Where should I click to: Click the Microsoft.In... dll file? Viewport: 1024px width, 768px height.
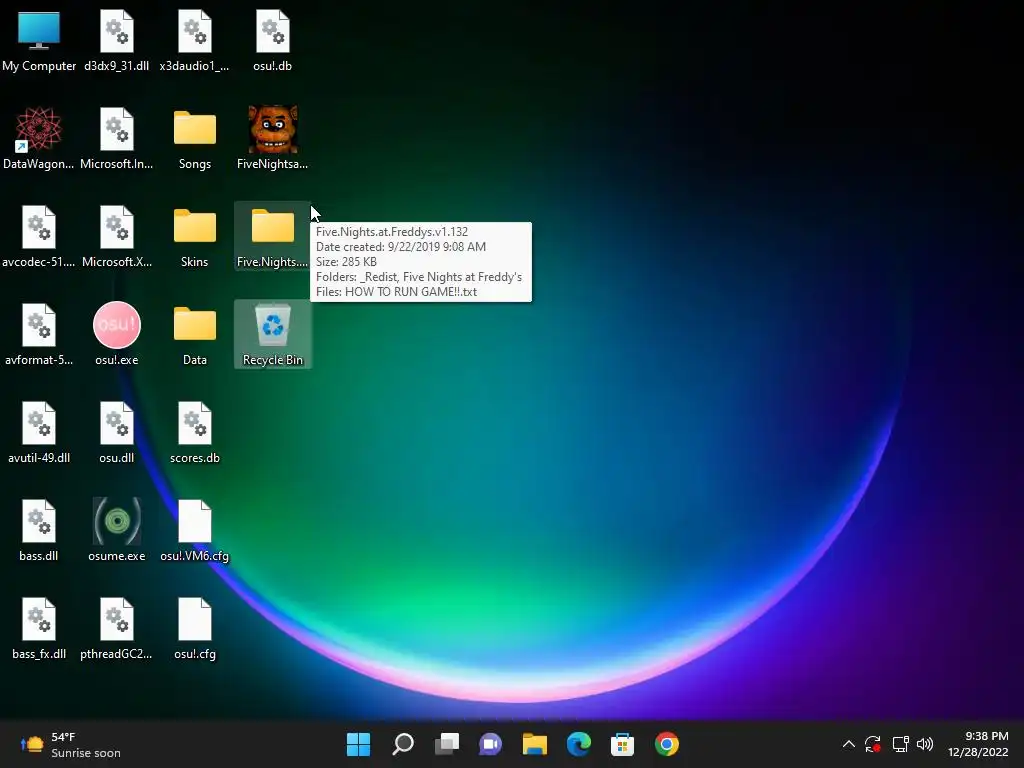click(x=116, y=138)
